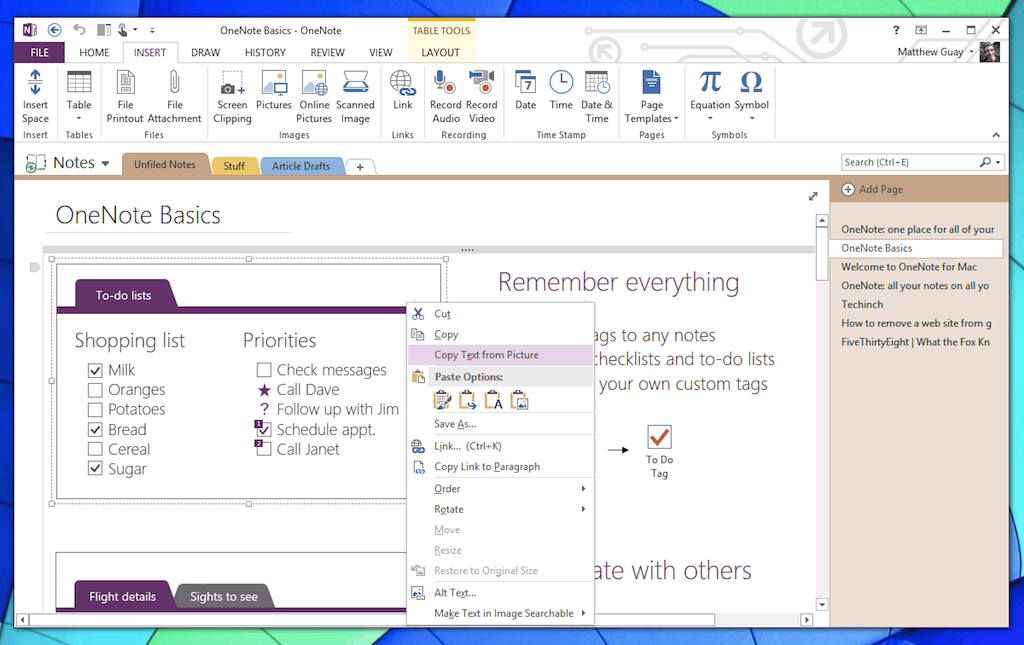Expand page to full view arrow

point(813,196)
